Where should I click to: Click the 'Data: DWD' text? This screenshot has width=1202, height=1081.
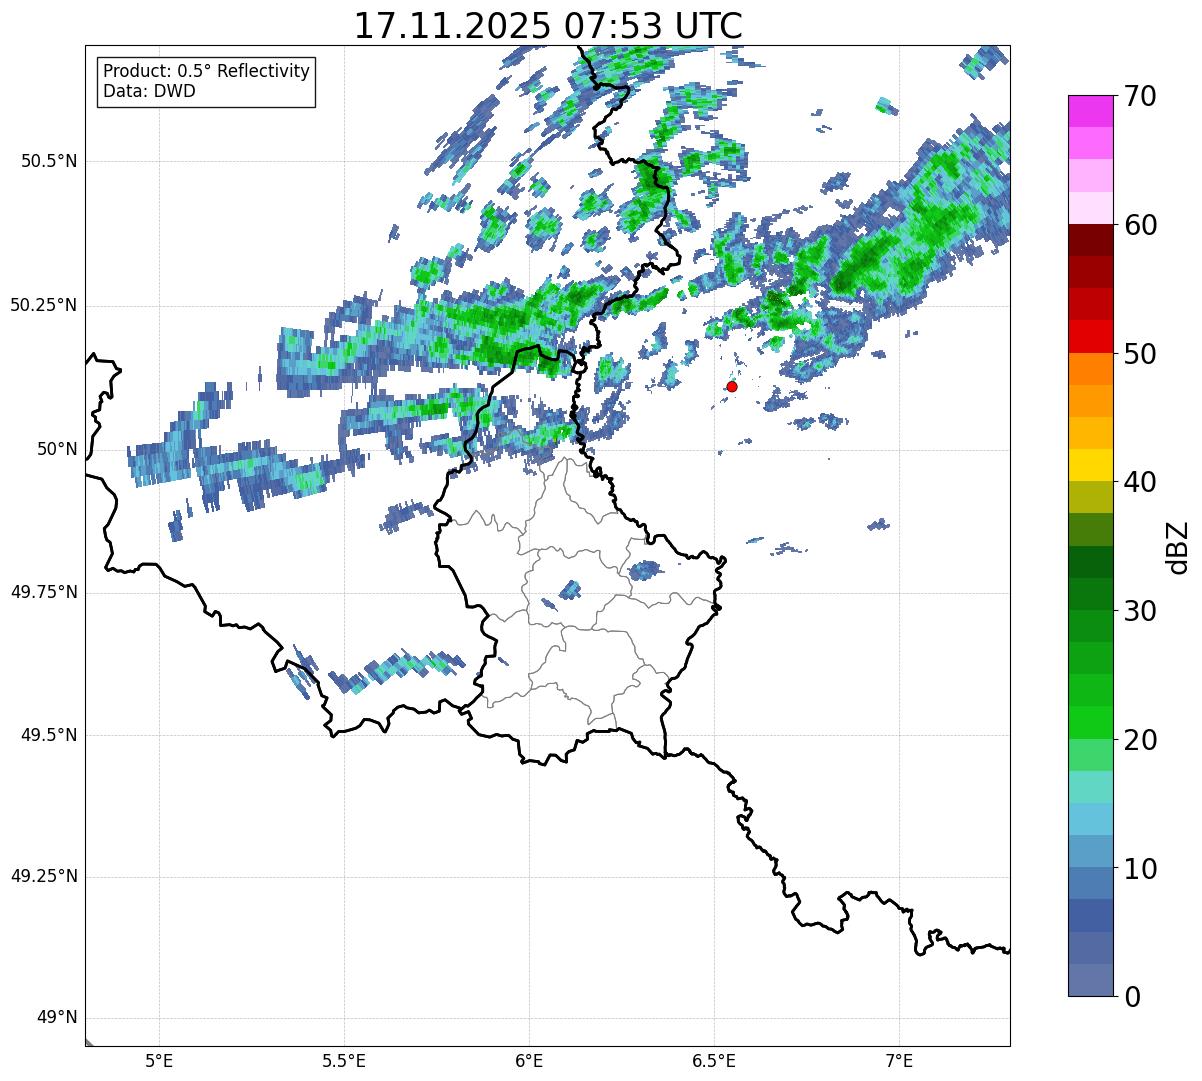pos(149,91)
